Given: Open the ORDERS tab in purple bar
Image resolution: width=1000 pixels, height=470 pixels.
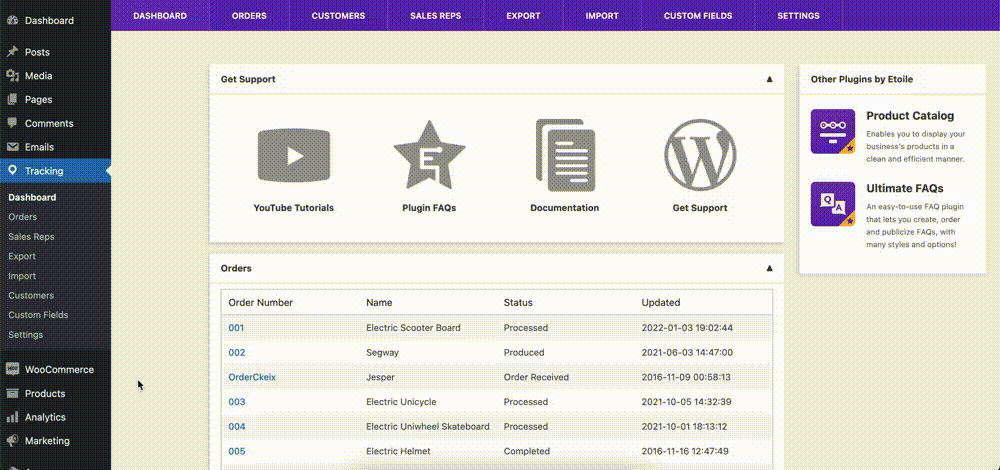Looking at the screenshot, I should (249, 15).
